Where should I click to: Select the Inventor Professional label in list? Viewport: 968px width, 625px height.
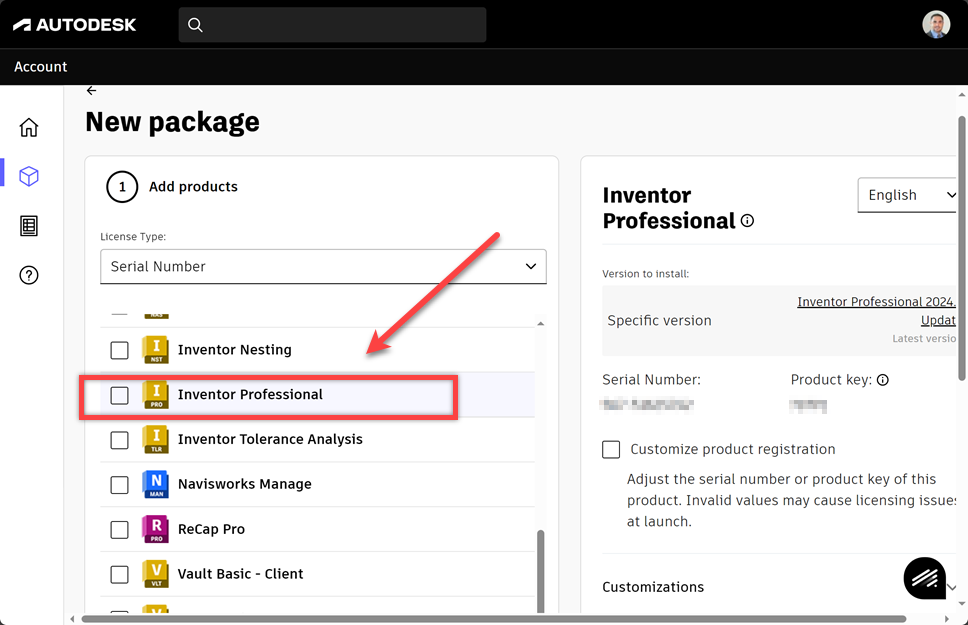(250, 395)
